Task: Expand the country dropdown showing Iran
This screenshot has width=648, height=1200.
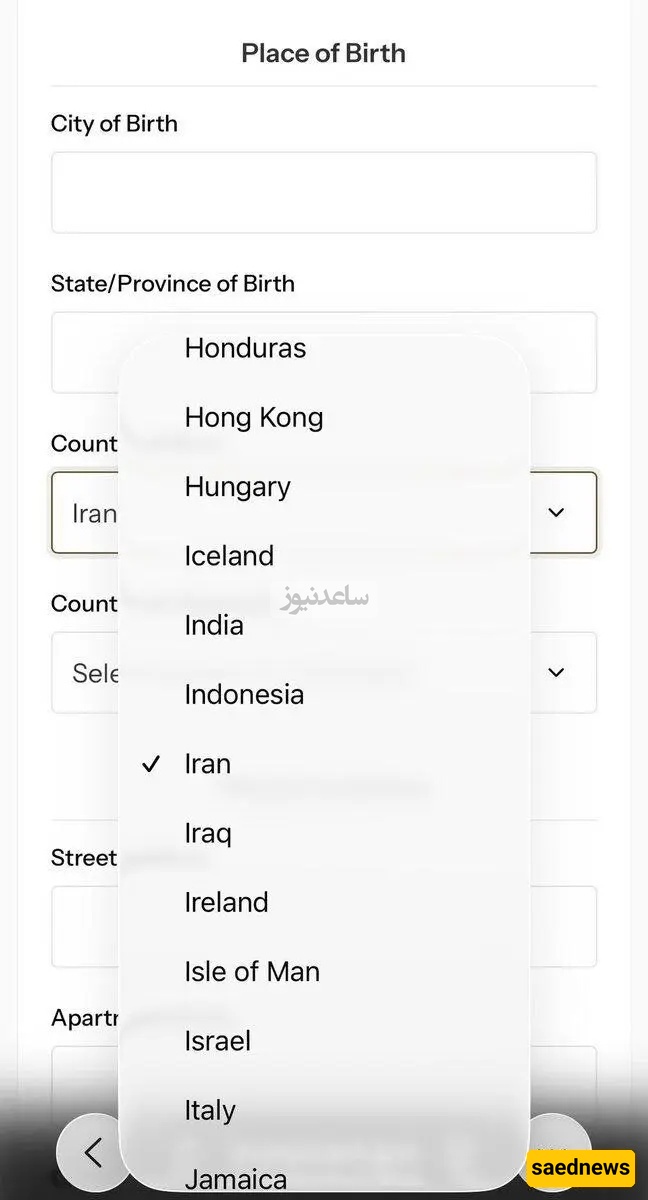Action: coord(557,512)
